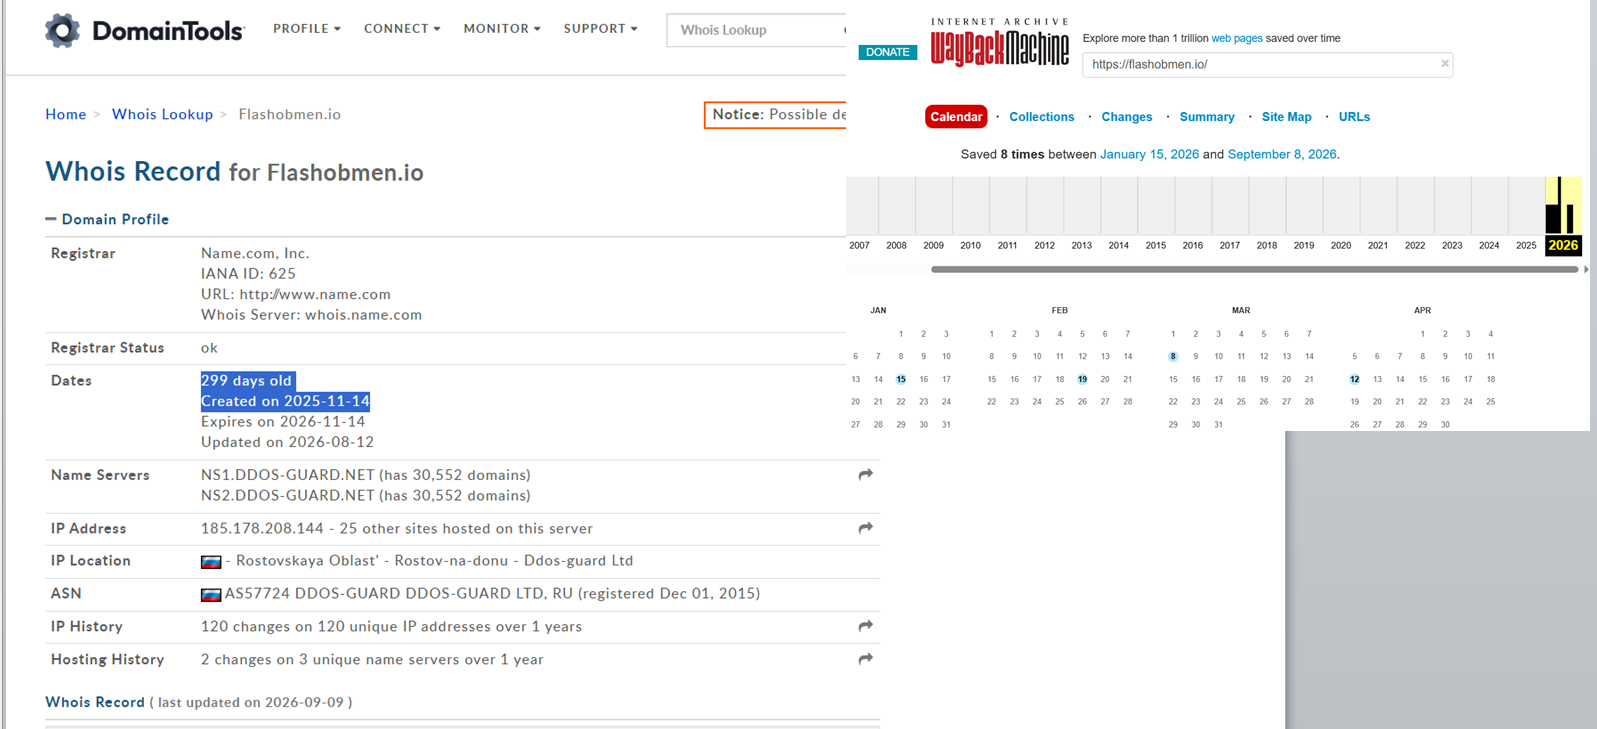Image resolution: width=1597 pixels, height=729 pixels.
Task: Select year 2024 on the timeline
Action: tap(1489, 245)
